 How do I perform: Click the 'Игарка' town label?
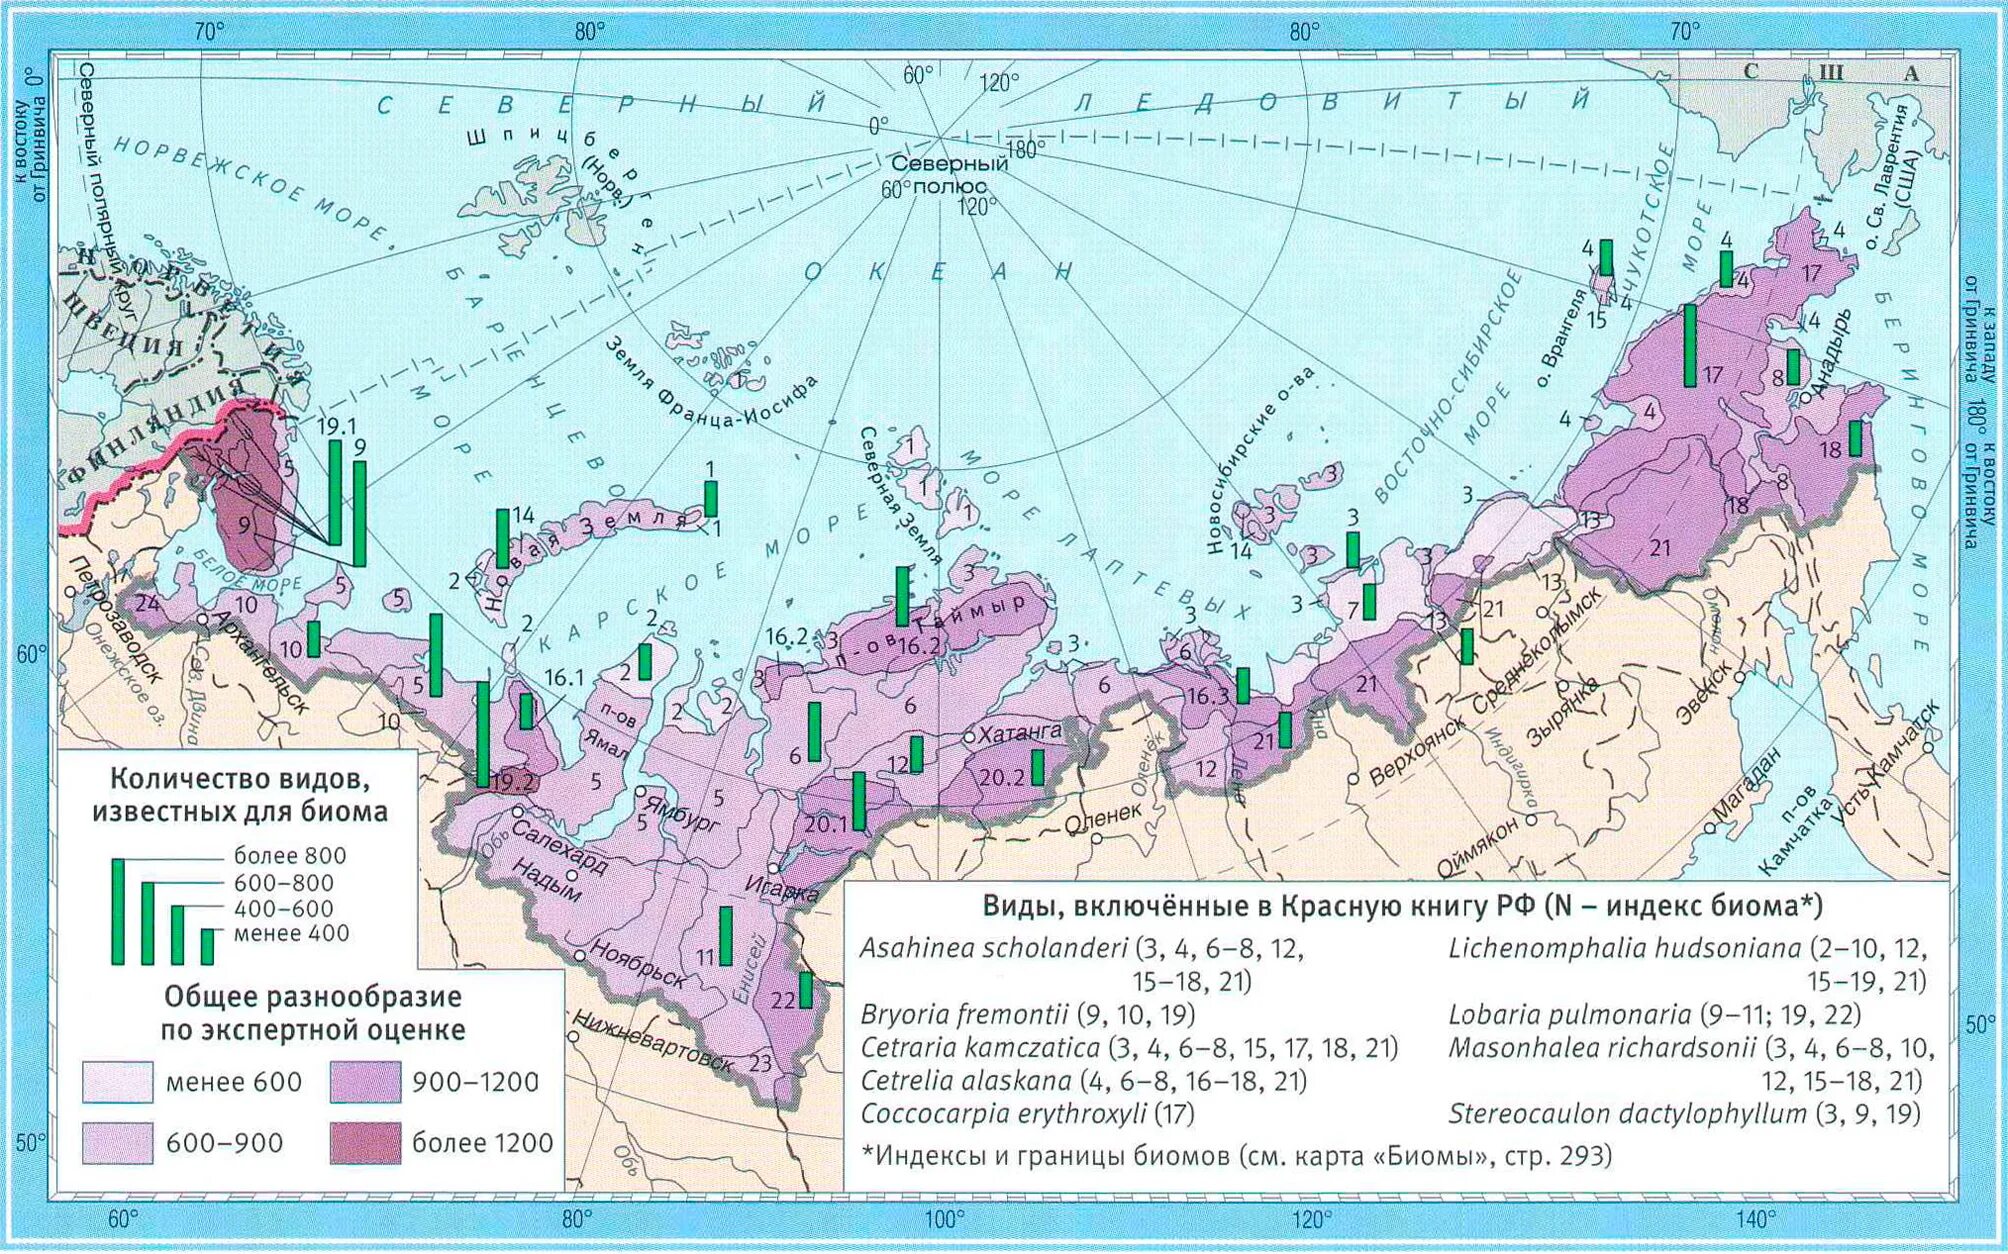[x=781, y=888]
